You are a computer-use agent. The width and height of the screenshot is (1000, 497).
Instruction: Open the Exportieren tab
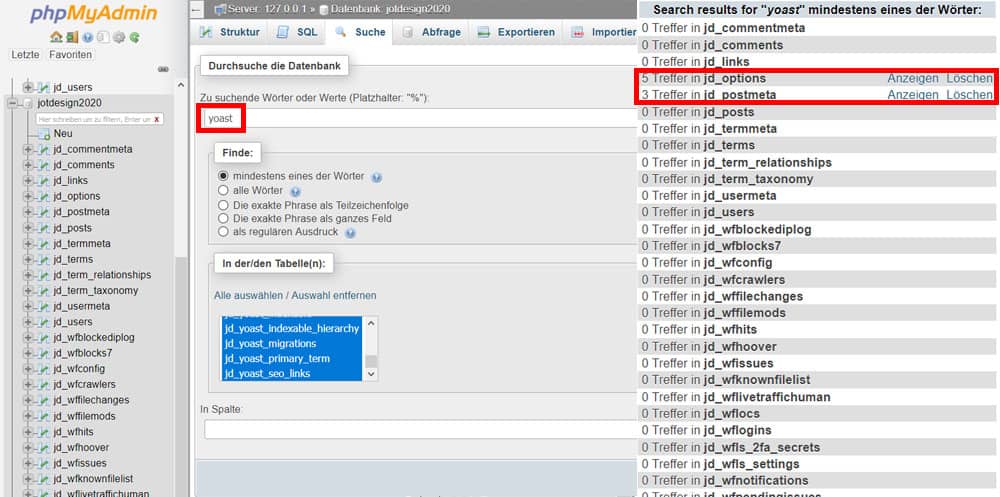click(x=517, y=32)
